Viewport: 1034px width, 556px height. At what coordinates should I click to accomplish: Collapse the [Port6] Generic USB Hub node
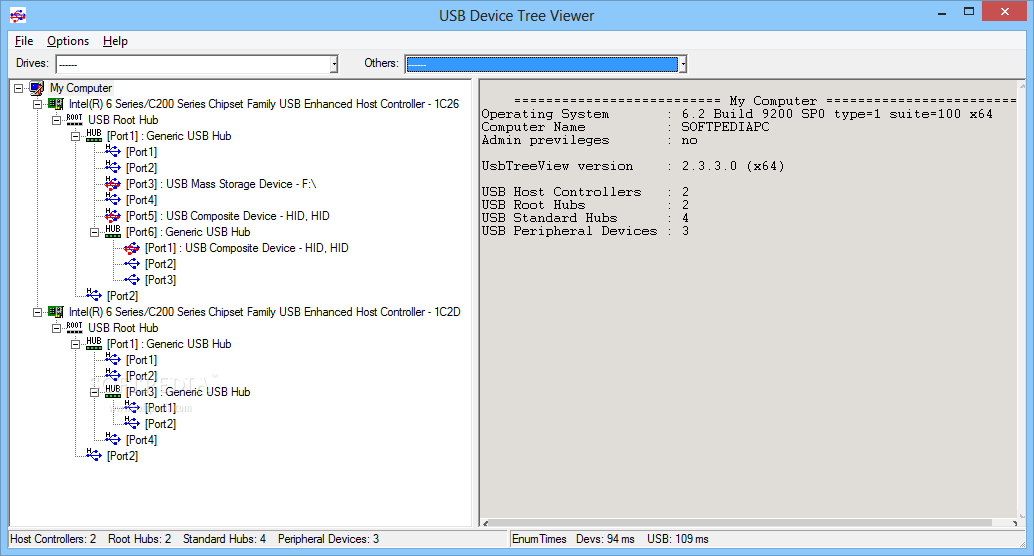[x=94, y=232]
